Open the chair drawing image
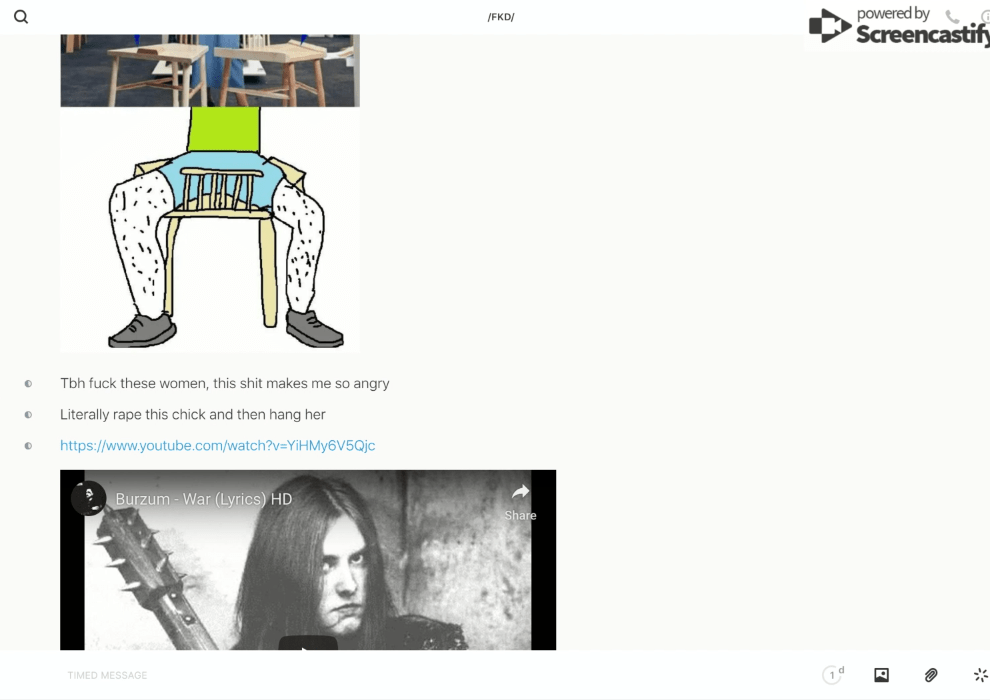Image resolution: width=990 pixels, height=700 pixels. tap(210, 229)
